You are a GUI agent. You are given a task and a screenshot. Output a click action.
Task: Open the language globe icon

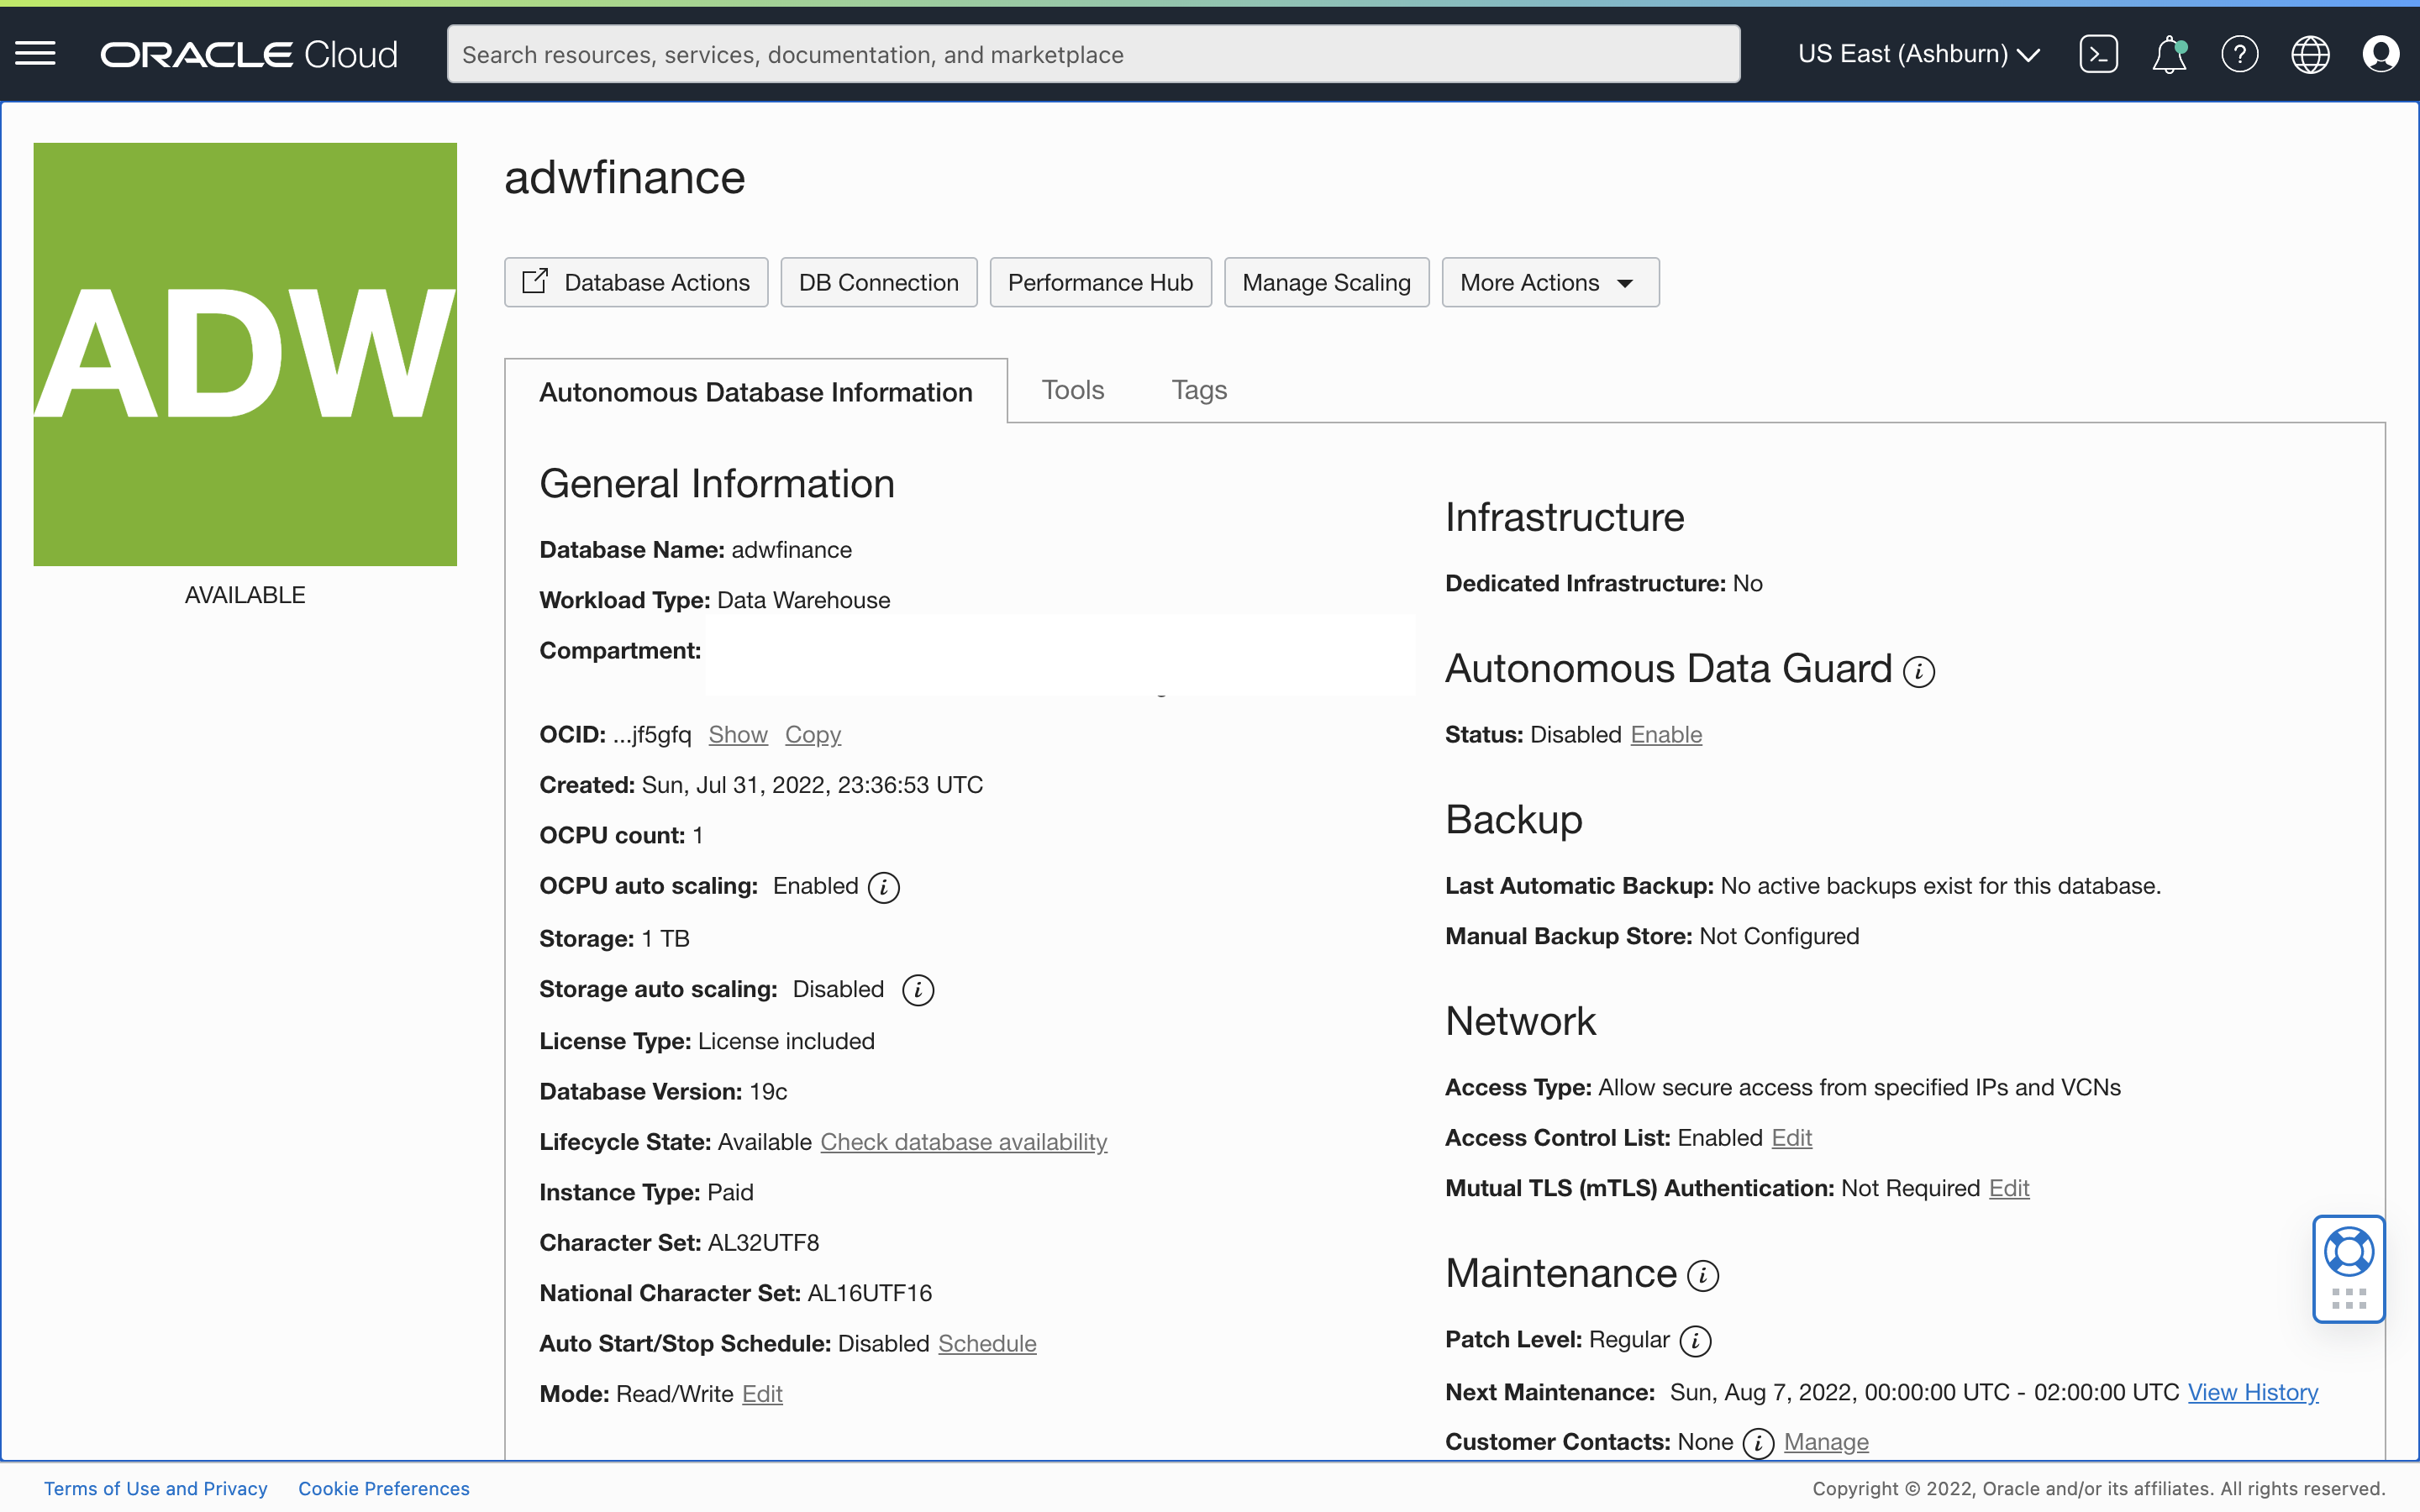2310,54
